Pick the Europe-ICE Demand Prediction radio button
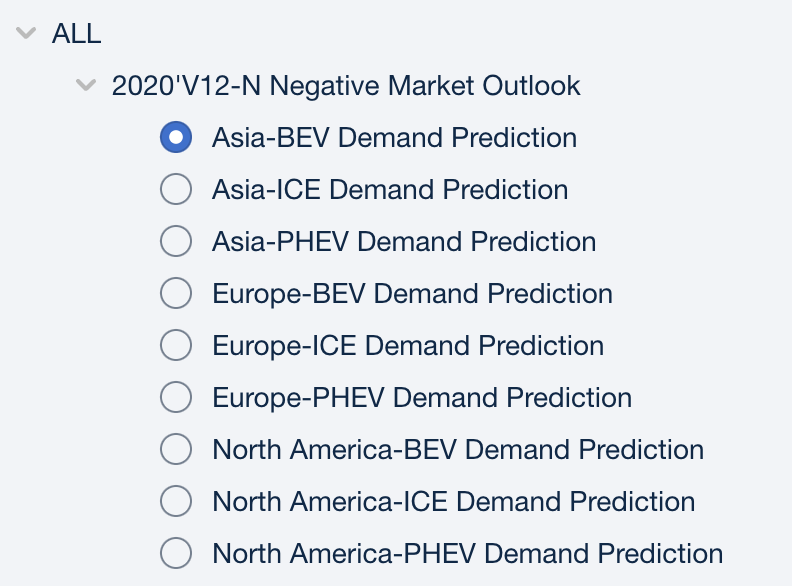Viewport: 792px width, 586px height. (176, 346)
